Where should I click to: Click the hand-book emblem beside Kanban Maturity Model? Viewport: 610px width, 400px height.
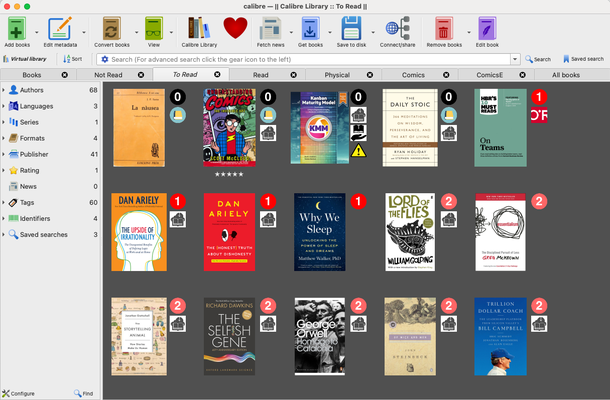[358, 133]
